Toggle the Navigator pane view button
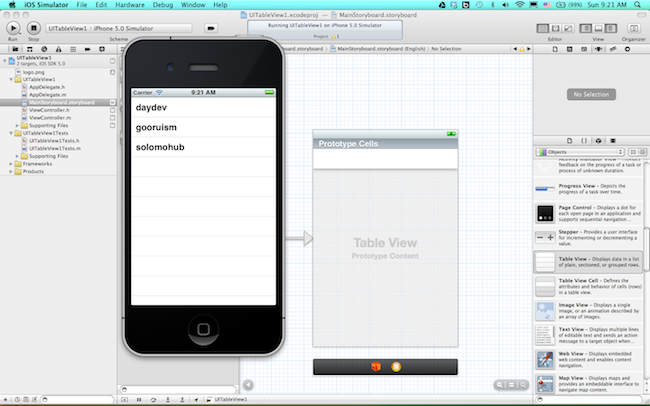This screenshot has width=650, height=406. click(x=585, y=28)
